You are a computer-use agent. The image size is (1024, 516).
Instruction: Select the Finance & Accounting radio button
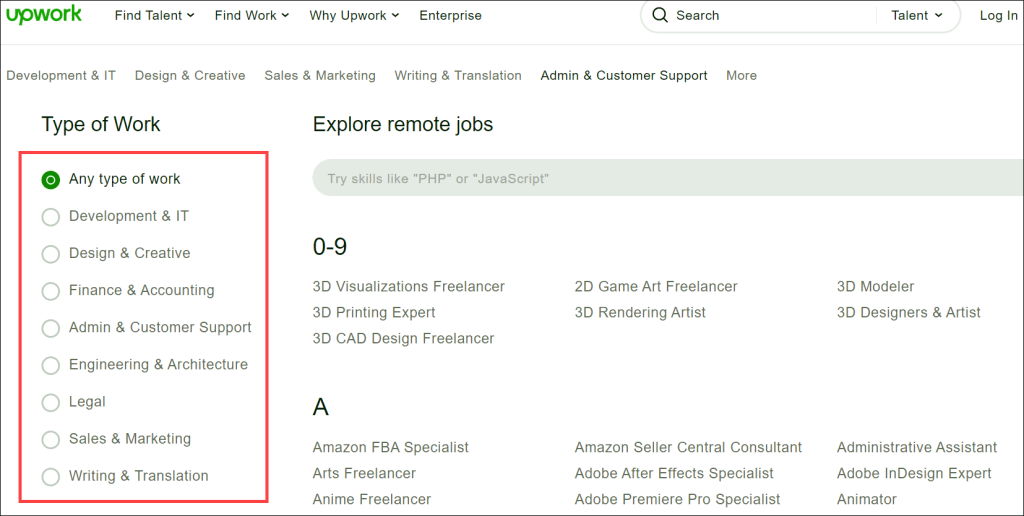[x=50, y=291]
